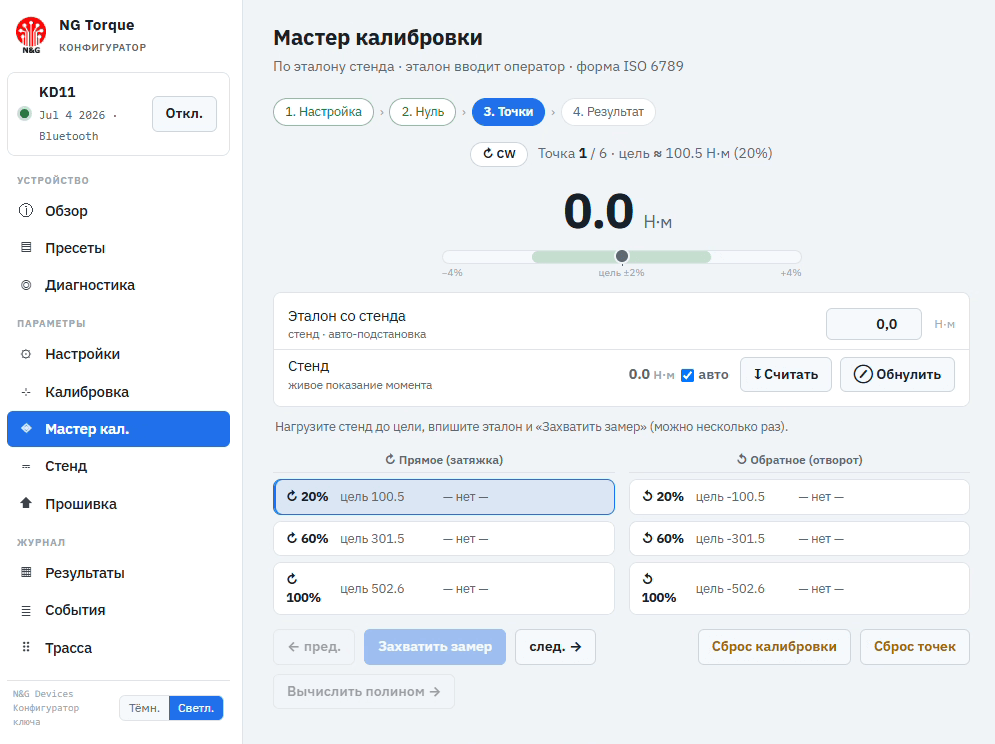Switch to Тёмн. dark theme
This screenshot has width=995, height=744.
[144, 708]
